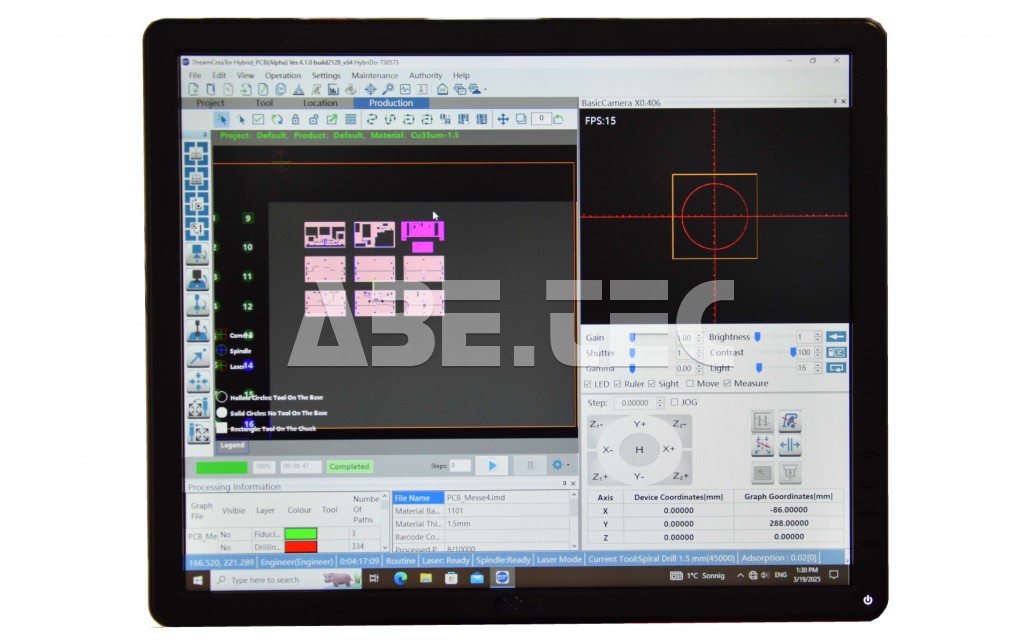Switch to the Location tab
The width and height of the screenshot is (1024, 642).
pos(320,103)
